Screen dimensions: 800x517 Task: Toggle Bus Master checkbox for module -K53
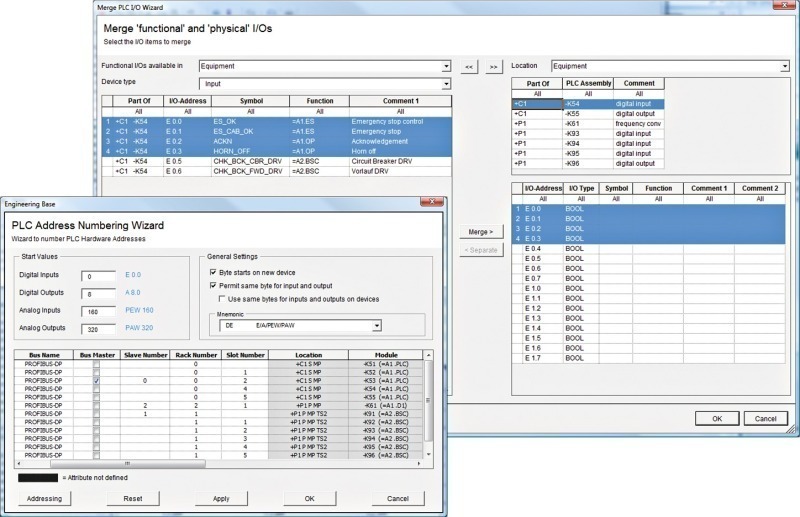tap(97, 381)
